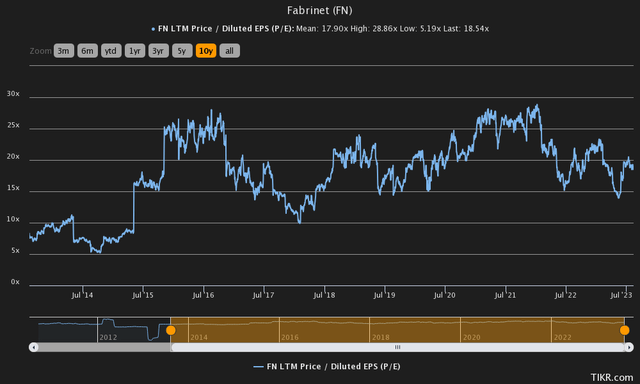The image size is (640, 384).
Task: Click the 'High: 28.86x' subtitle statistic
Action: (373, 29)
